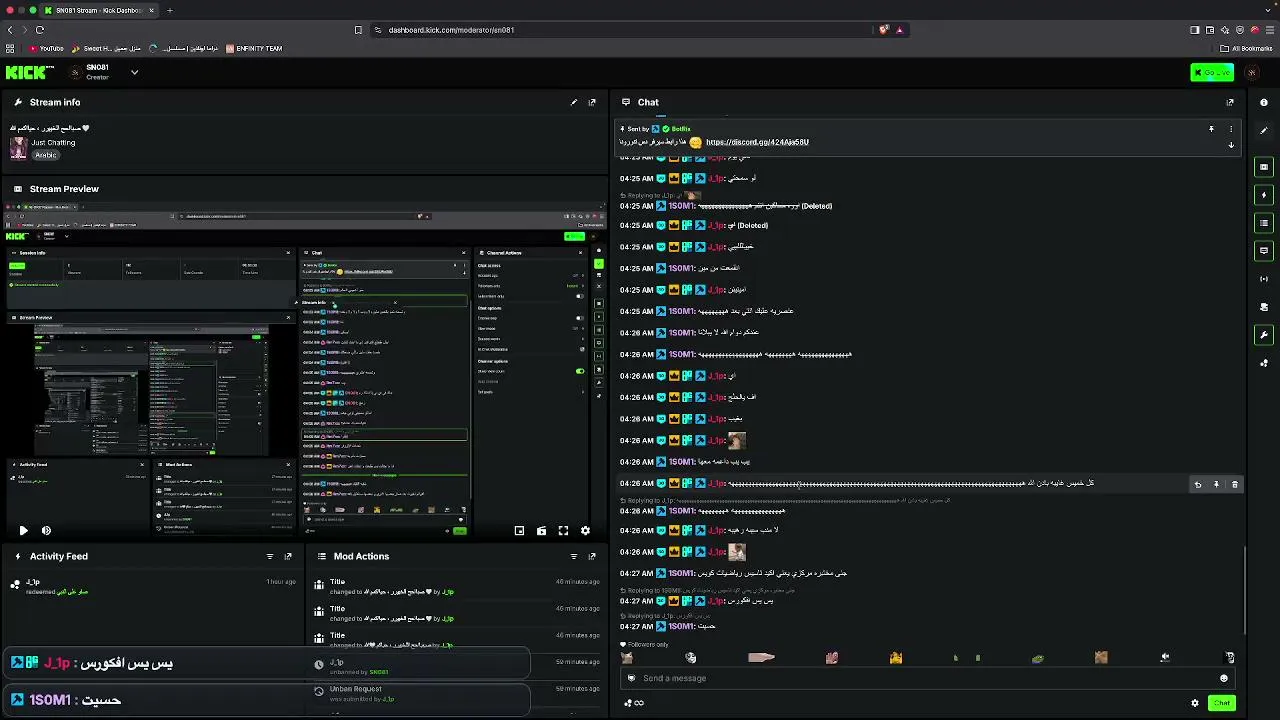
Task: Open stream preview player settings gear
Action: tap(585, 531)
